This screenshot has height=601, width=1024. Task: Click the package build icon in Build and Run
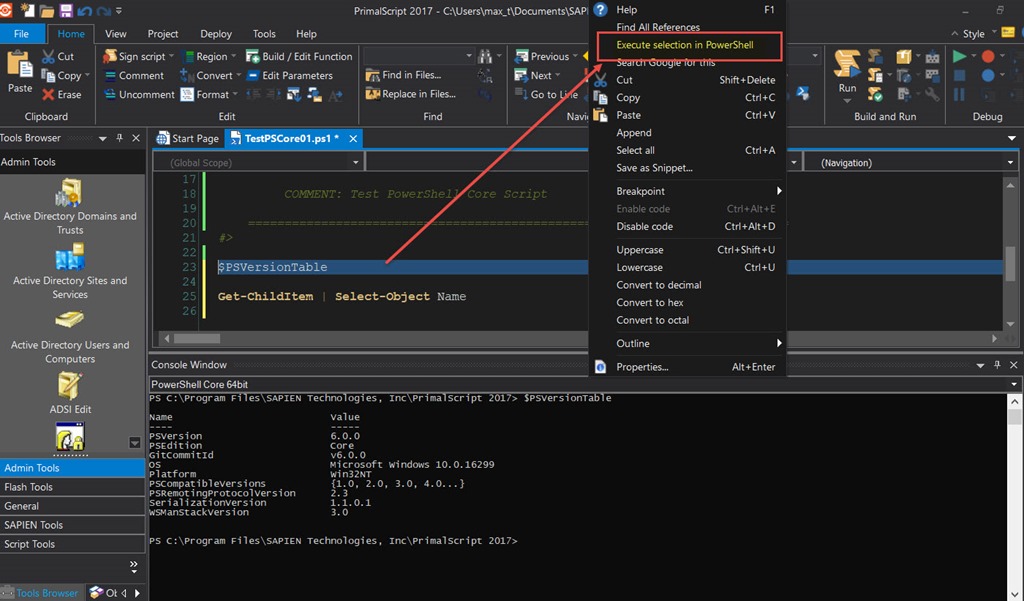point(904,57)
